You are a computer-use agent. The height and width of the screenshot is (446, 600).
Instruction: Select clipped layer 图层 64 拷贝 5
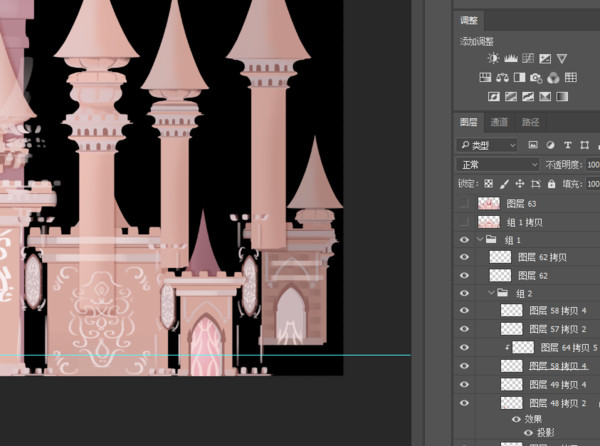[569, 347]
